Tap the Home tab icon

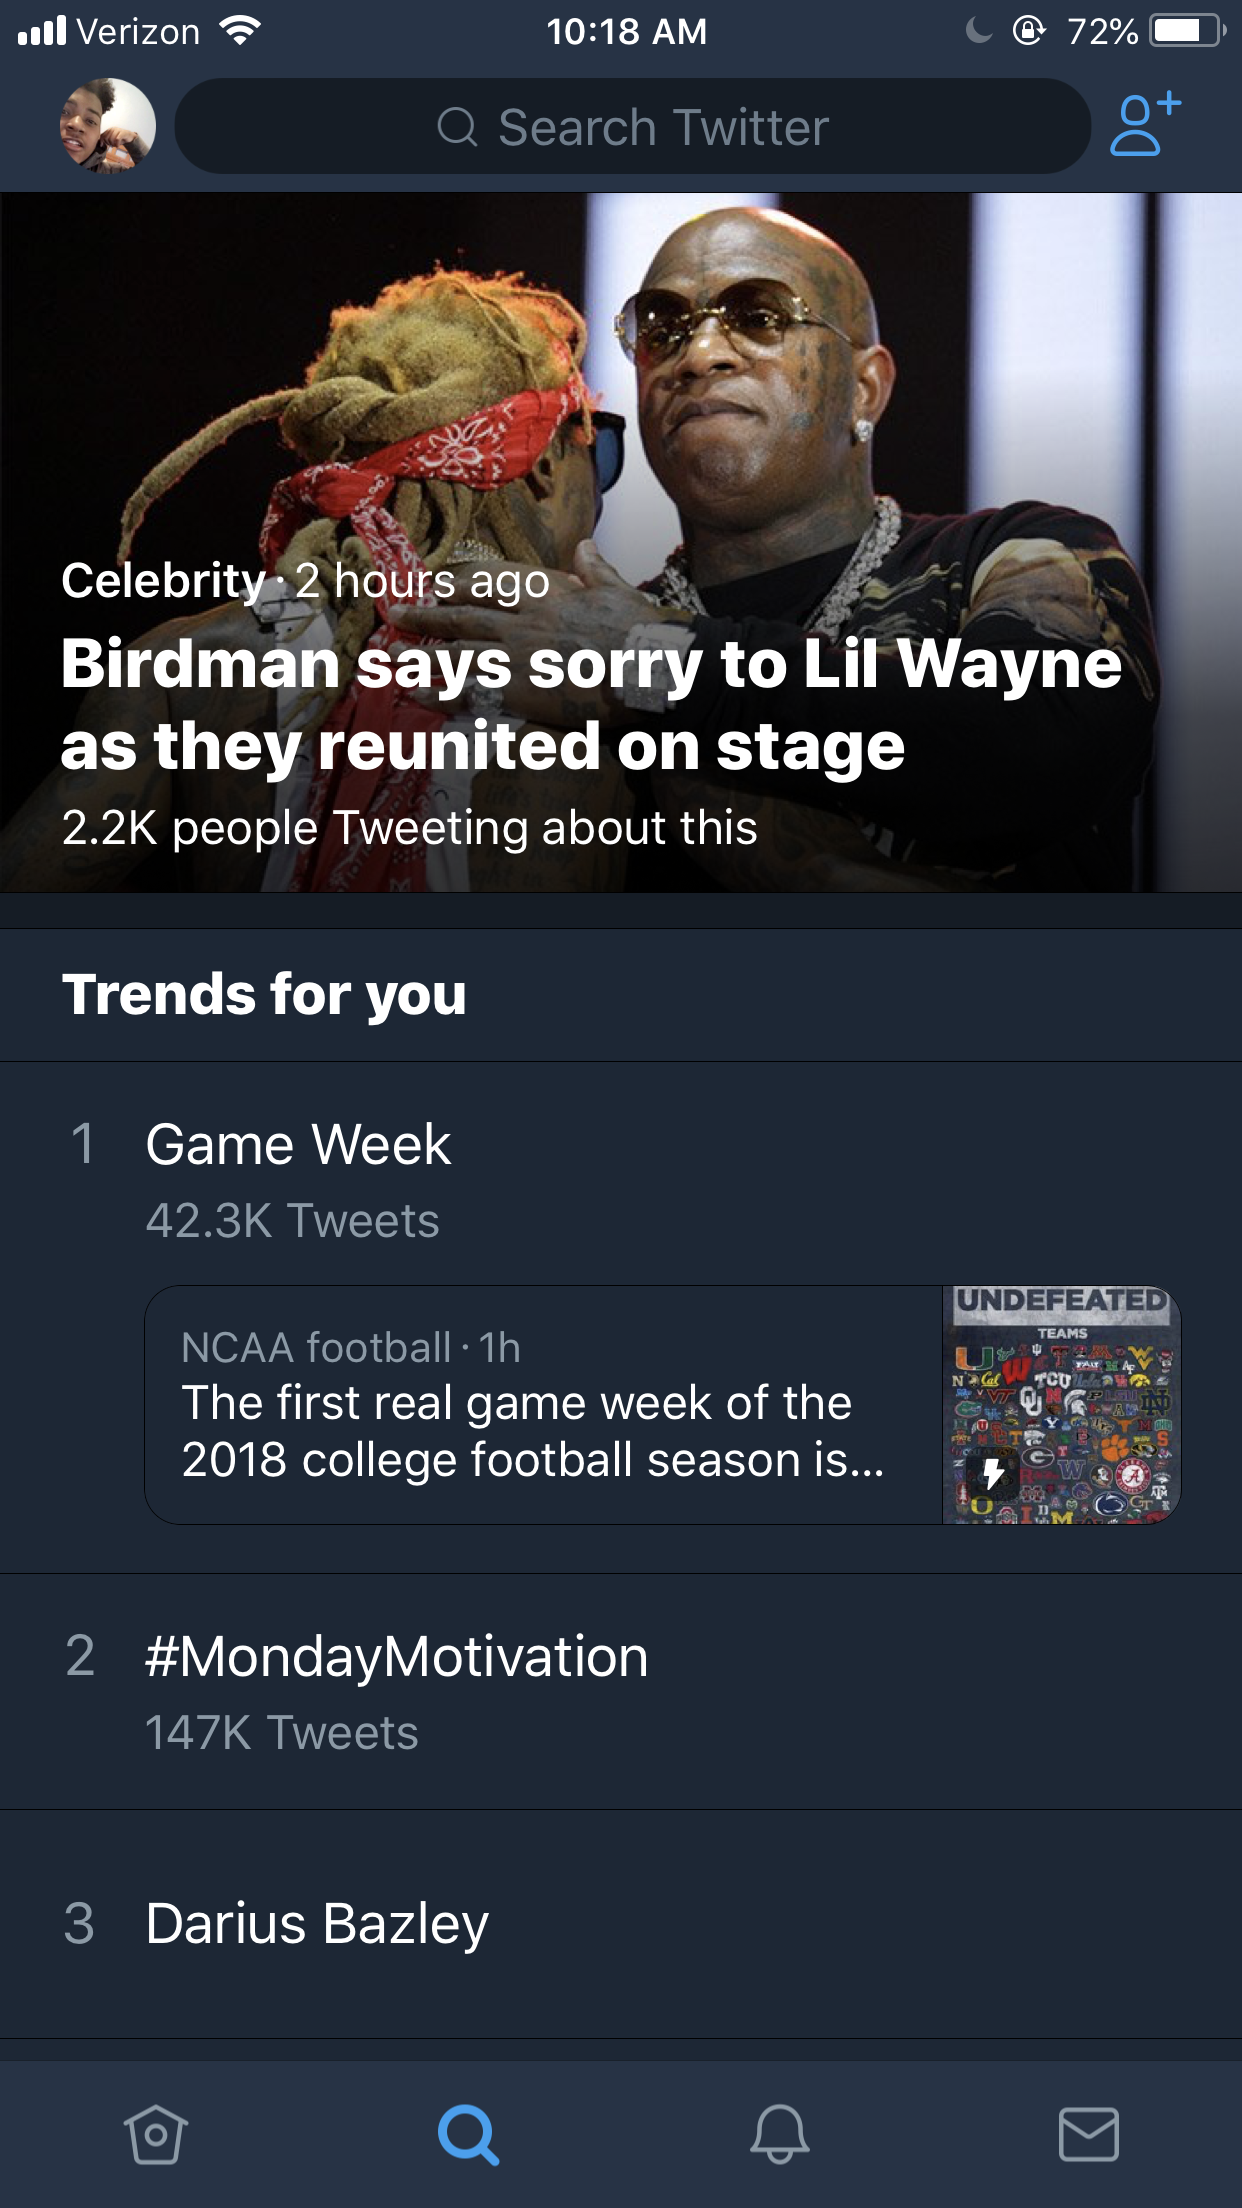[x=156, y=2134]
